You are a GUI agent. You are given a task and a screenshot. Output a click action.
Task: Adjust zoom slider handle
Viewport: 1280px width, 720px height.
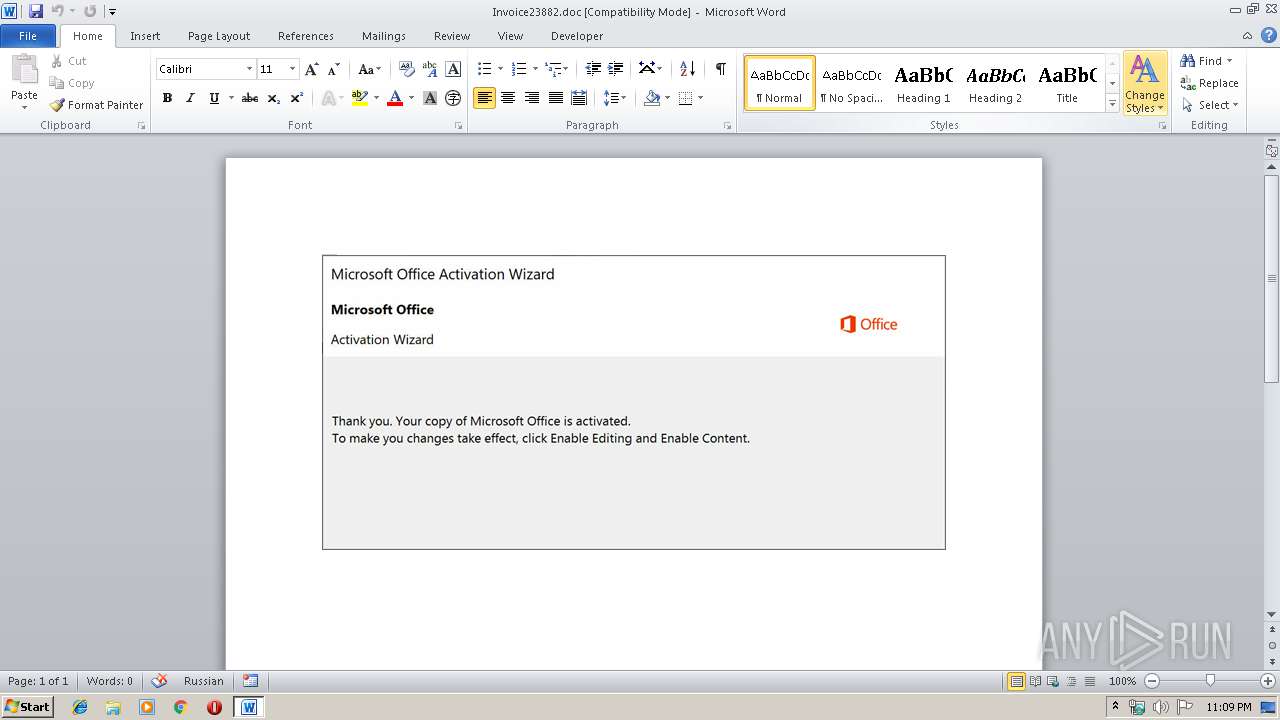(x=1210, y=681)
